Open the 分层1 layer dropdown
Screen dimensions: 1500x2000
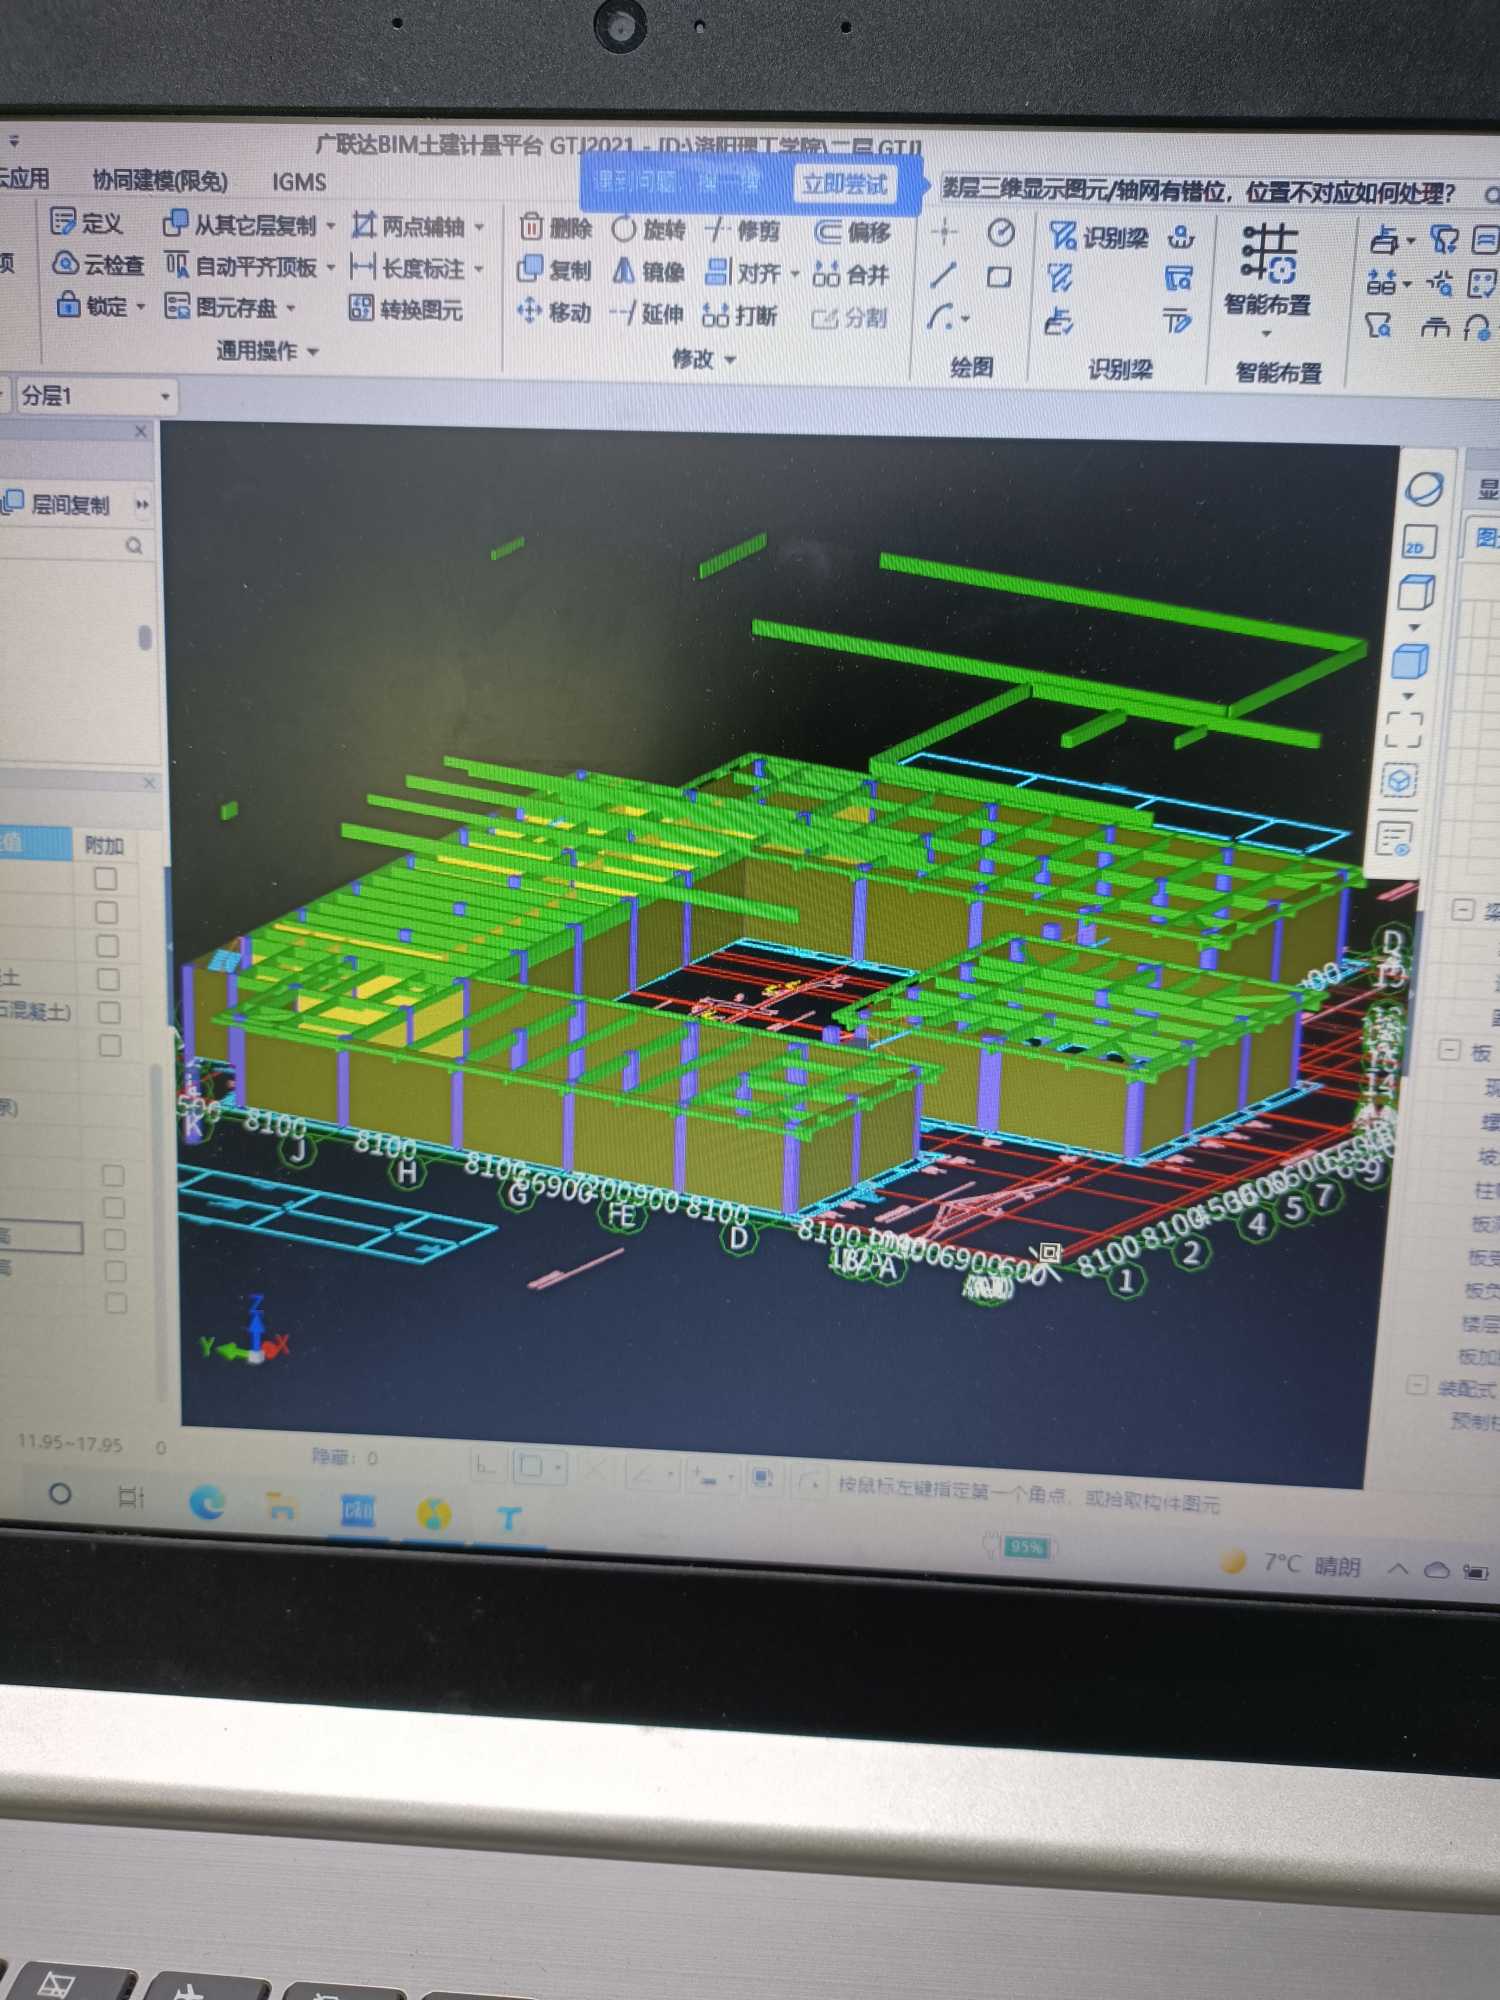(95, 396)
